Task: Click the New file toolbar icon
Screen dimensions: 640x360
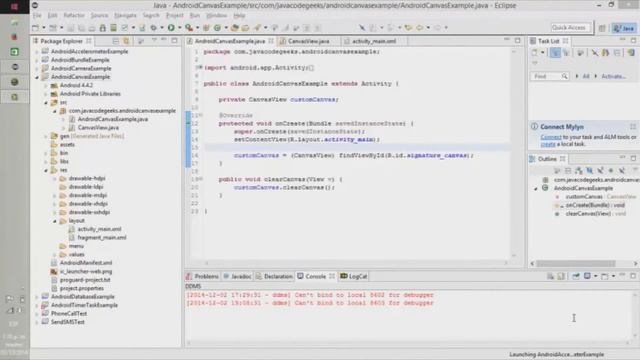Action: point(36,28)
